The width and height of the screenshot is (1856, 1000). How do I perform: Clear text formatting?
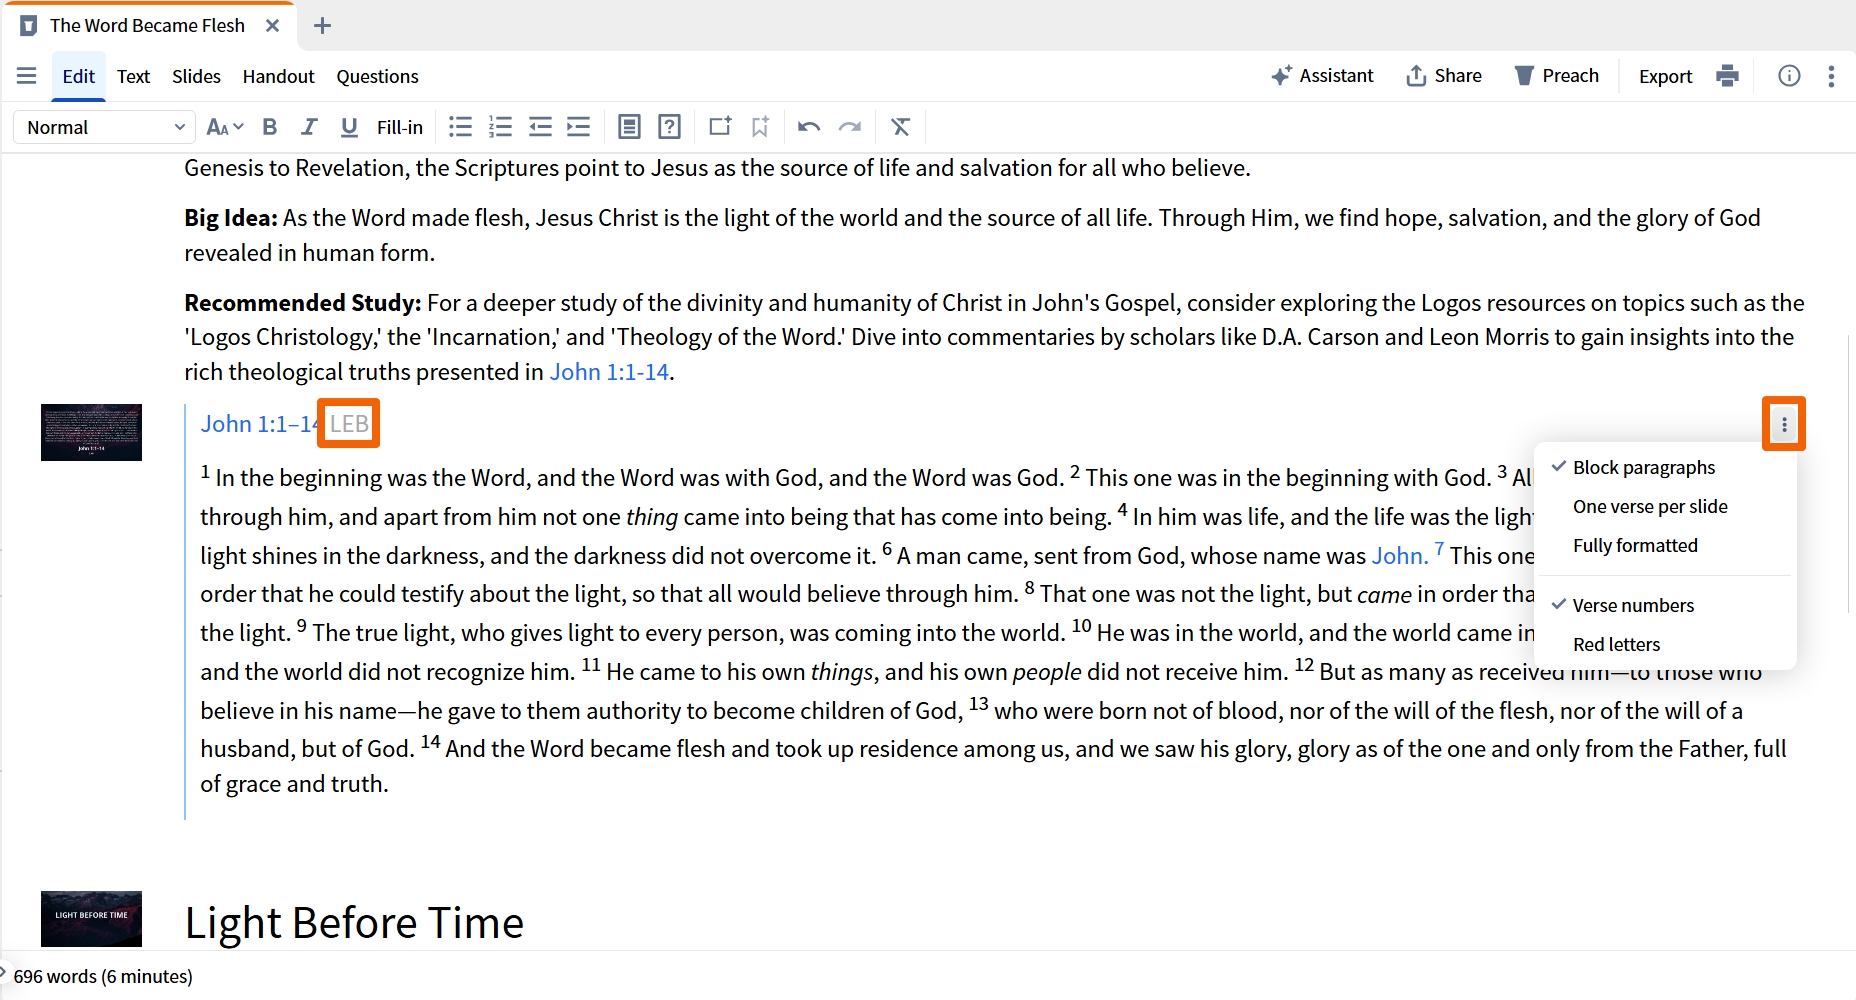(x=901, y=127)
